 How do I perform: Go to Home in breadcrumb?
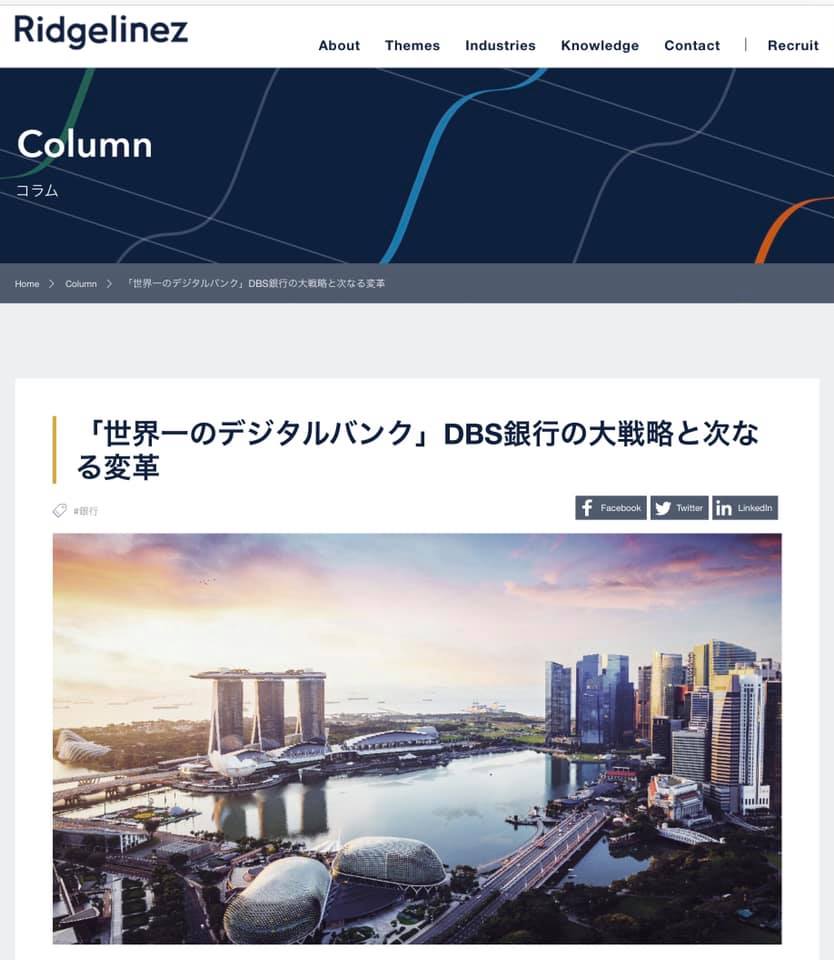point(27,283)
